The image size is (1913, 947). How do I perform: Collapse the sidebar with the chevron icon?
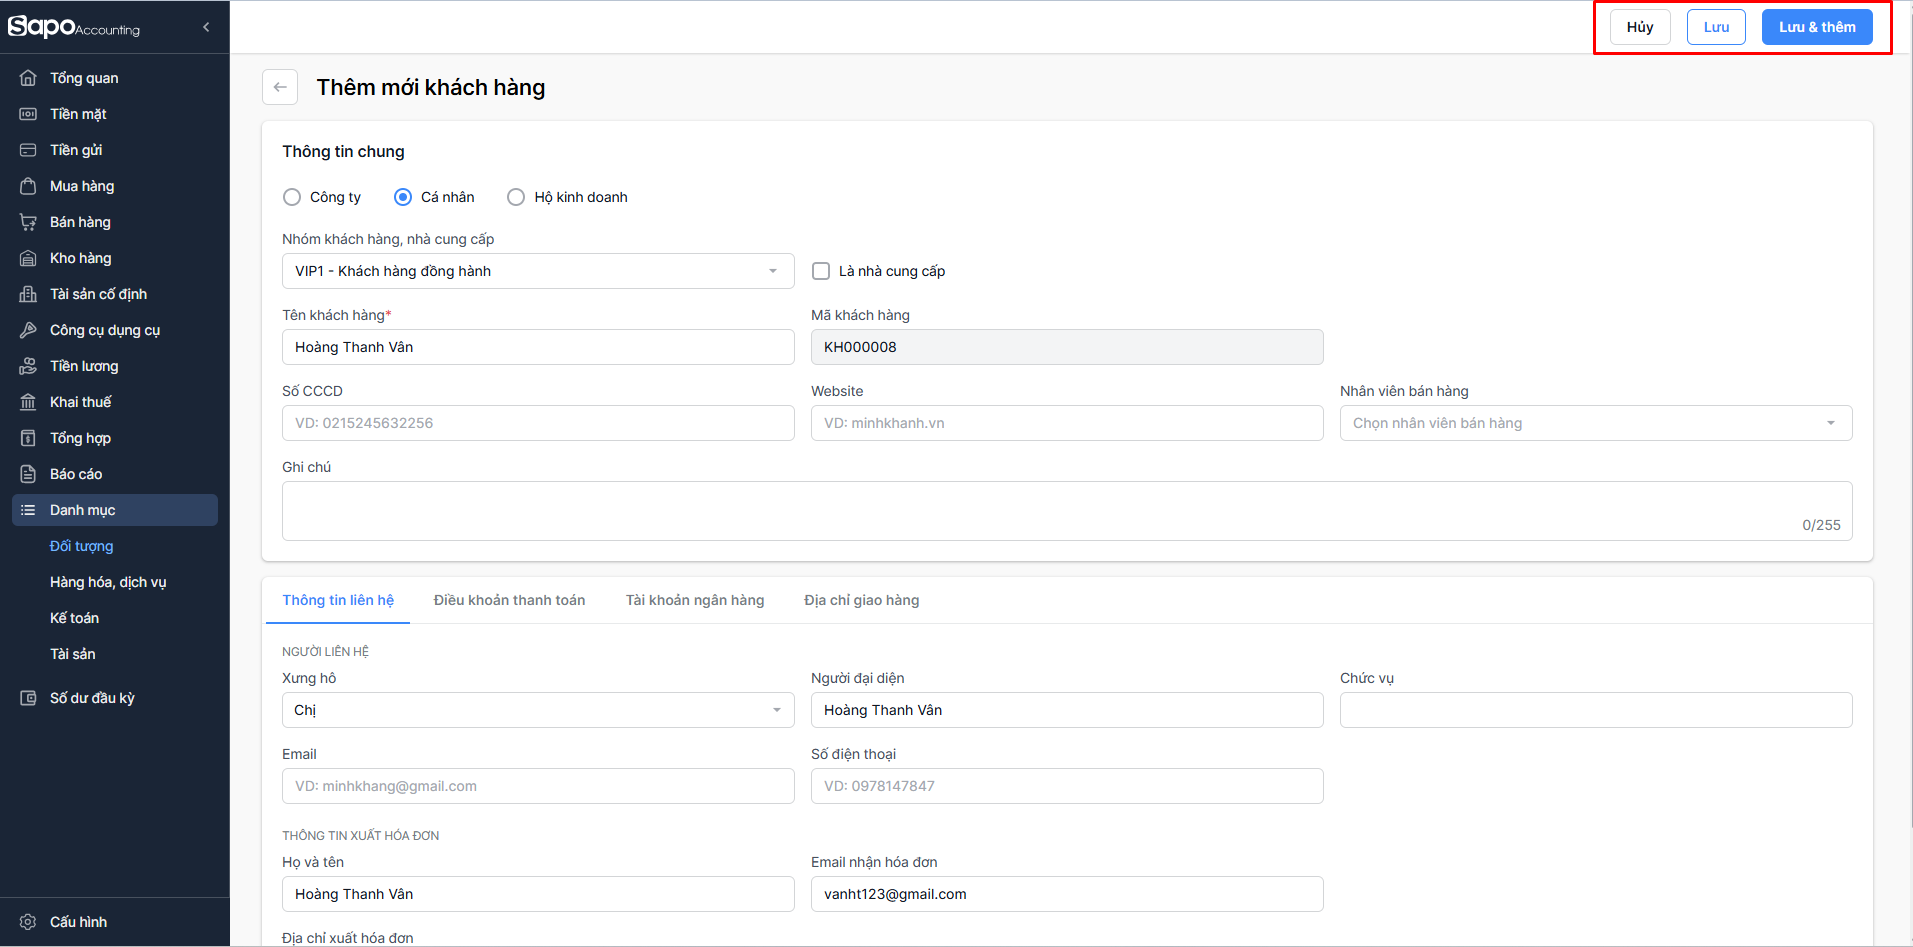click(x=206, y=27)
